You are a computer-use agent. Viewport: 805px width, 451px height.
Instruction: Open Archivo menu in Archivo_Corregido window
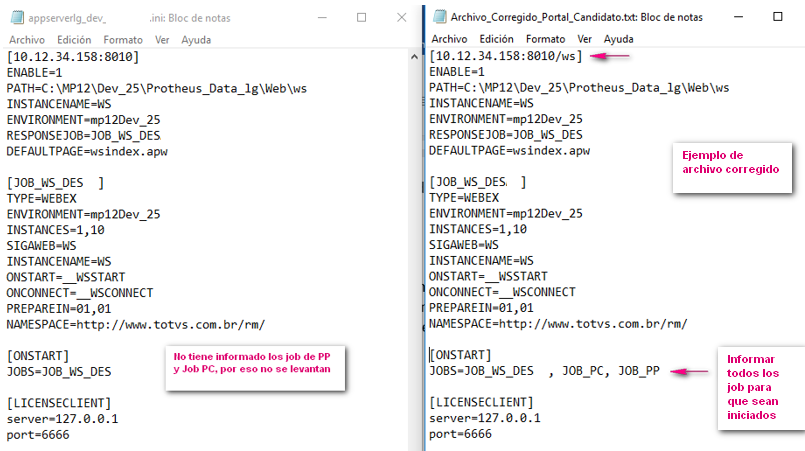point(449,39)
